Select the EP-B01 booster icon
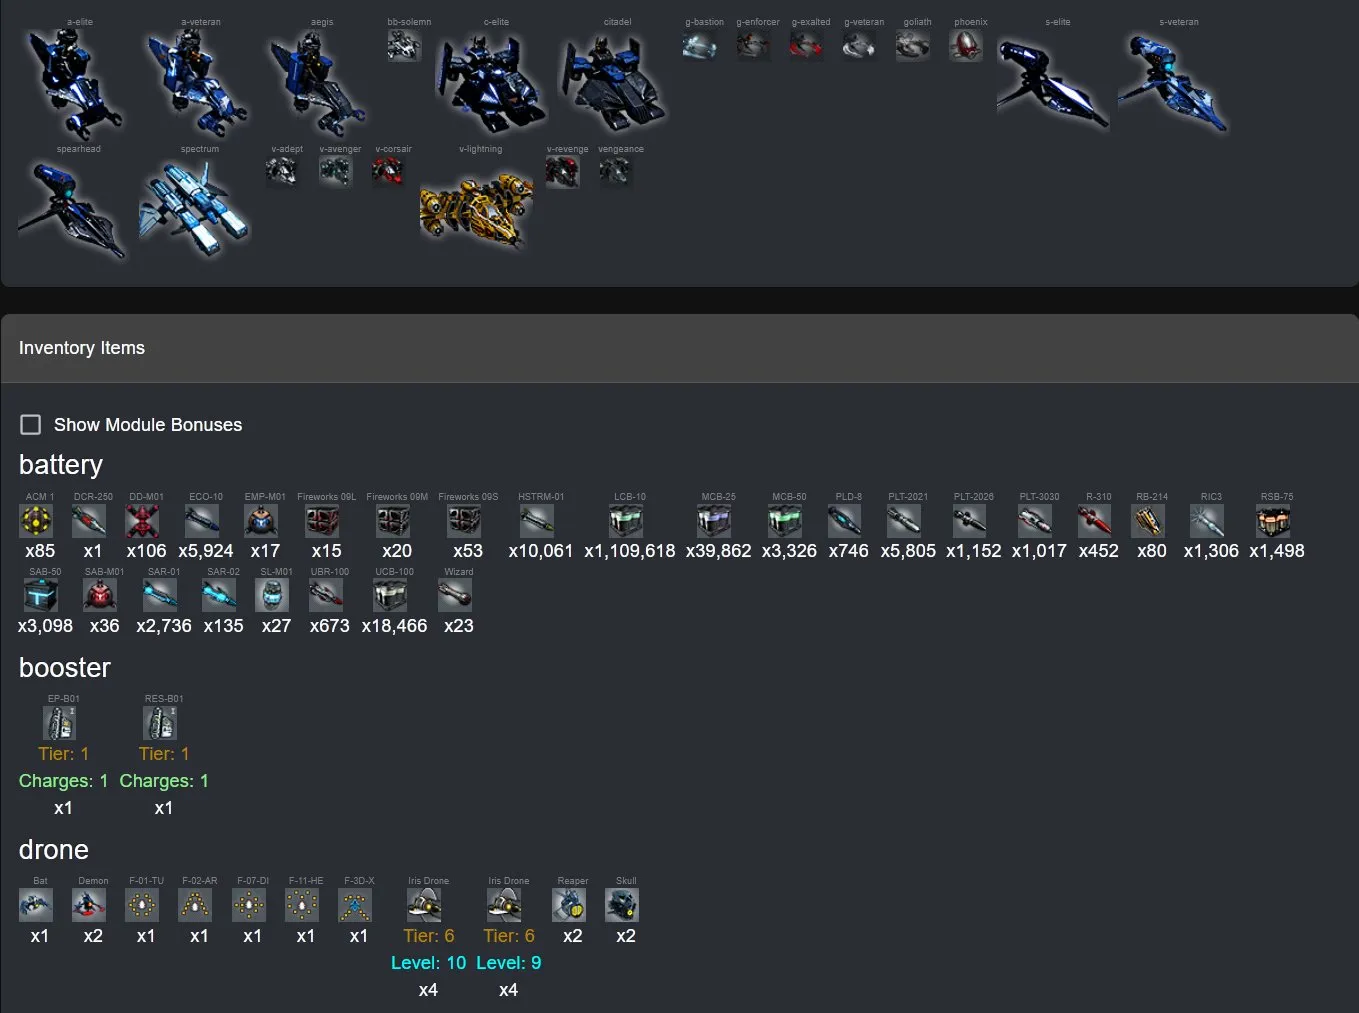Image resolution: width=1359 pixels, height=1013 pixels. click(x=60, y=723)
